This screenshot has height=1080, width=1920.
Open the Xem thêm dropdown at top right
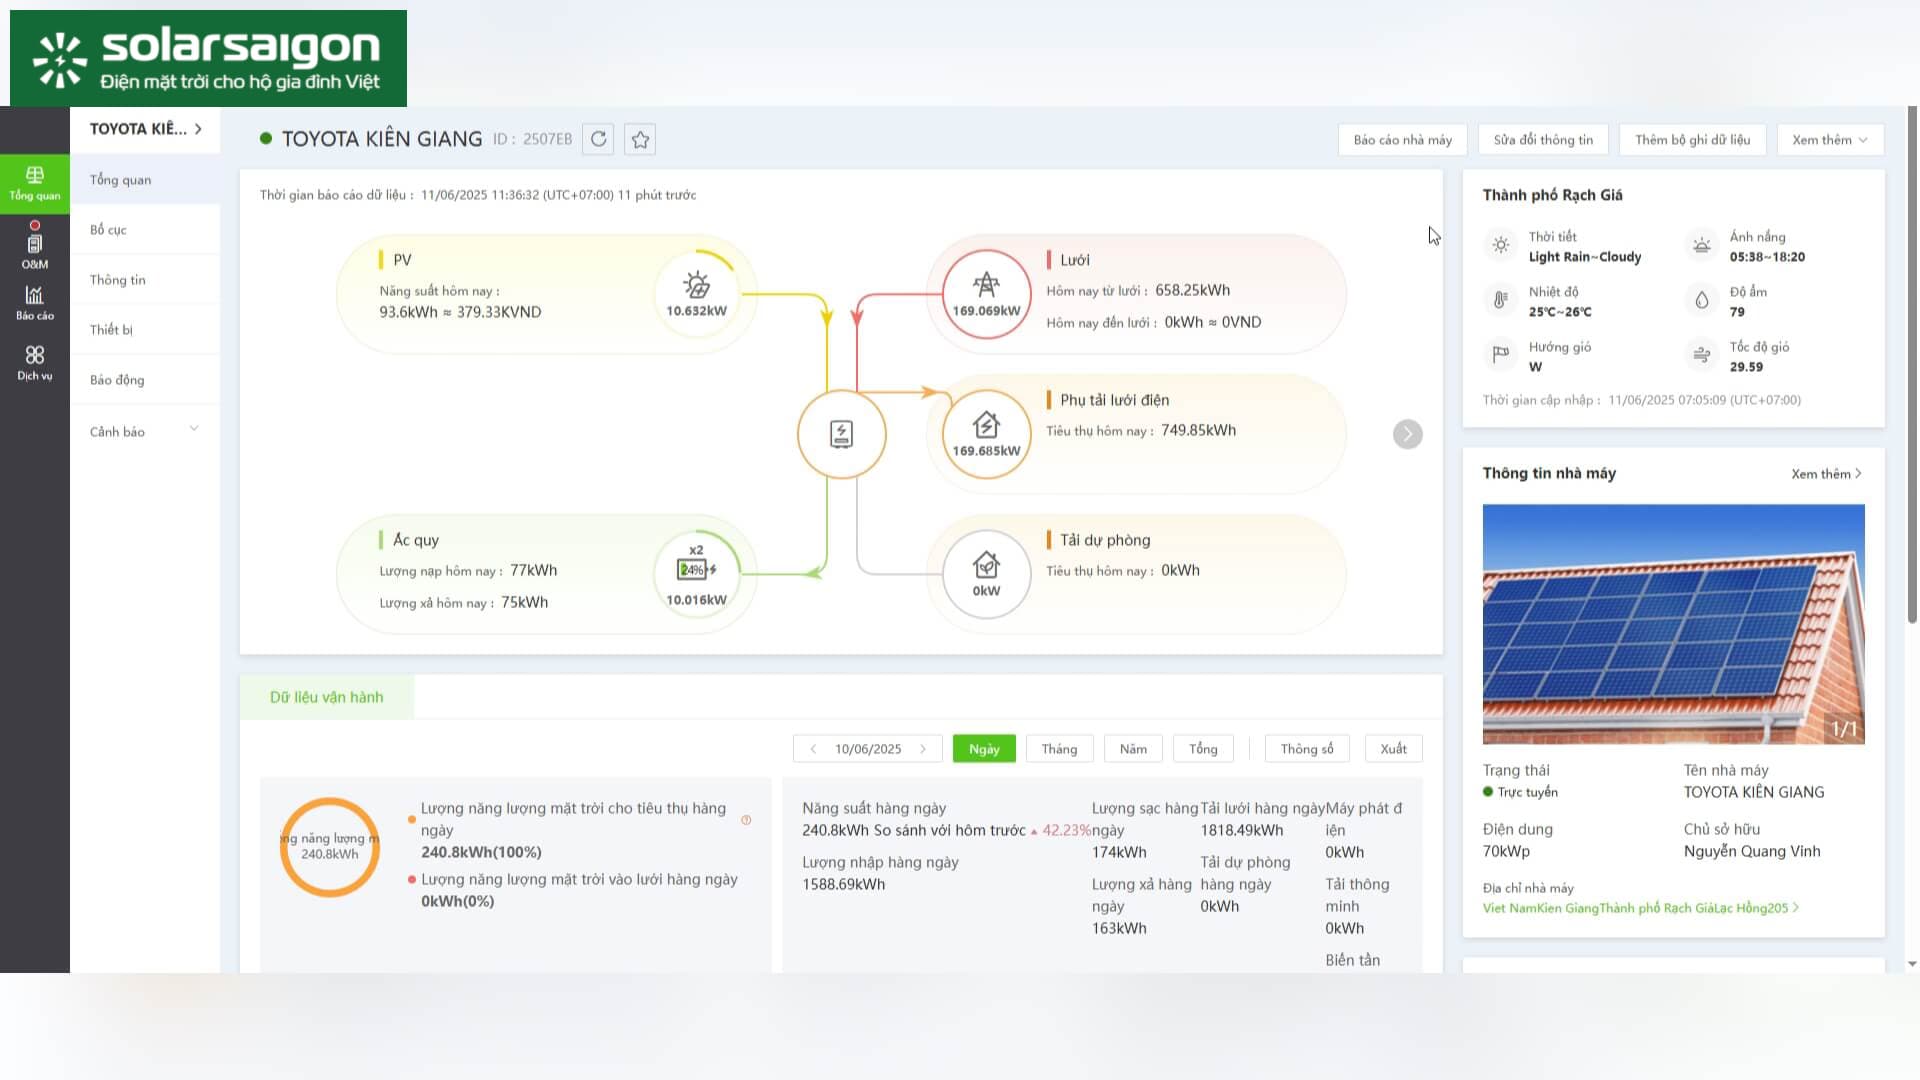[x=1830, y=140]
